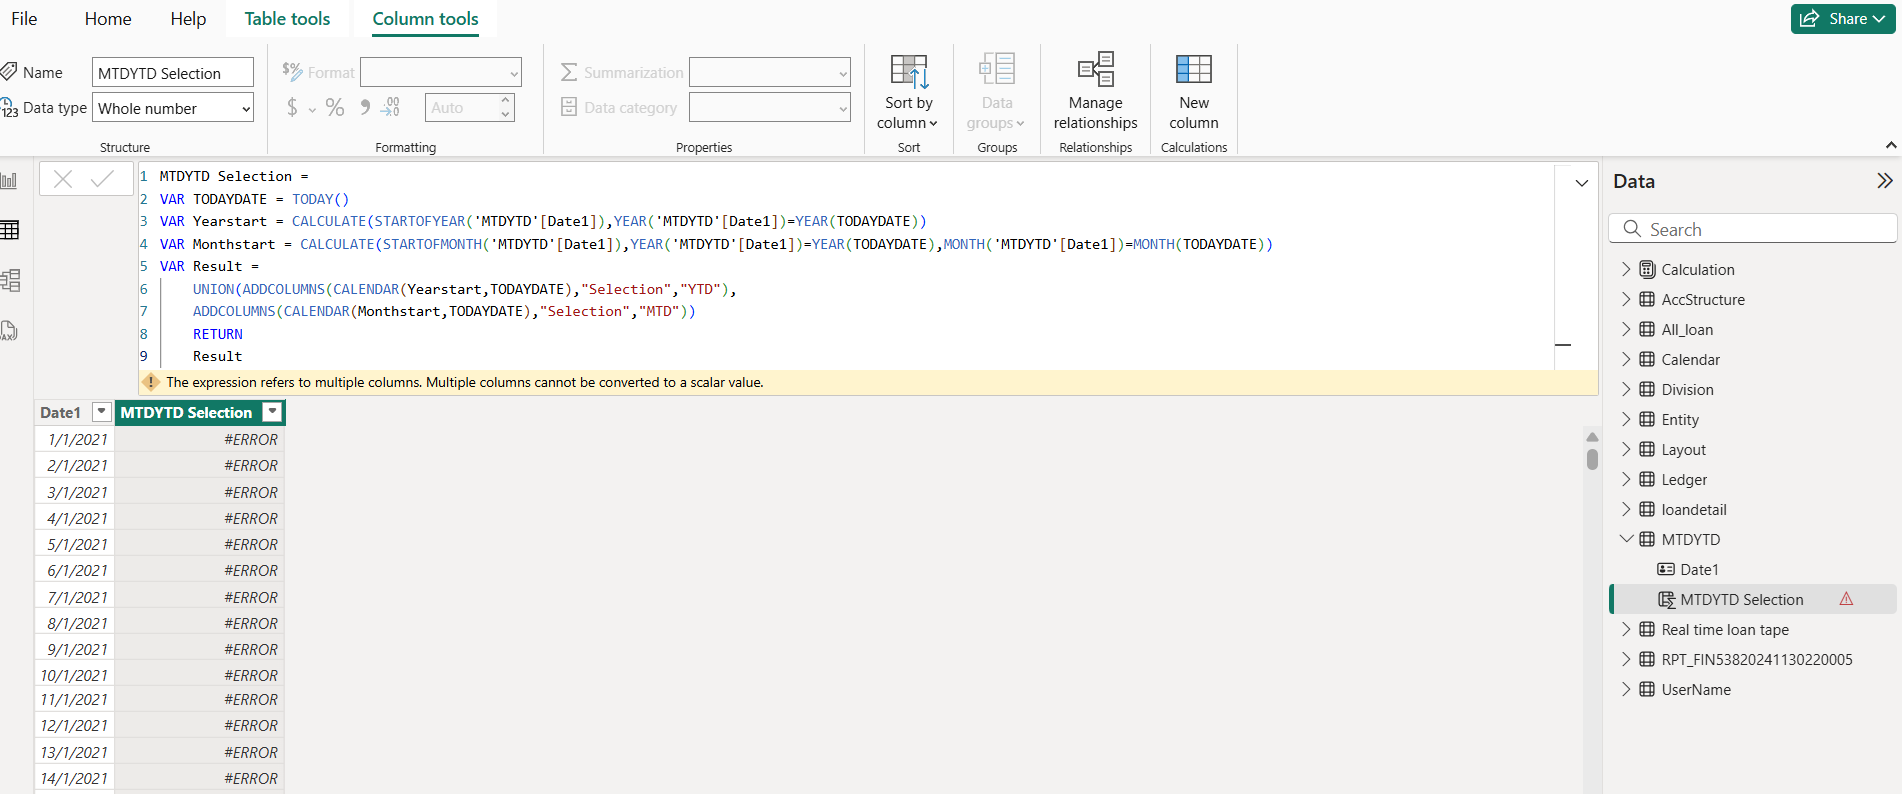Select the Layout table
1902x794 pixels.
(1684, 449)
